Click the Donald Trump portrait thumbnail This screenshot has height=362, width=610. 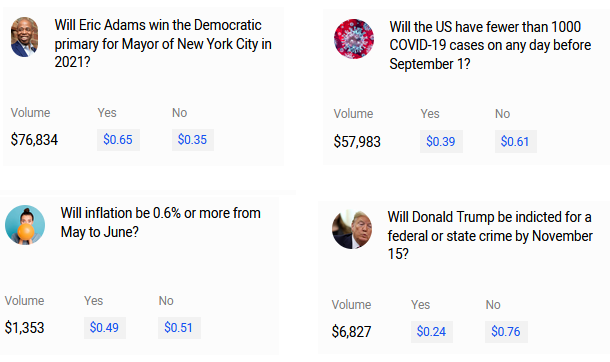tap(352, 229)
